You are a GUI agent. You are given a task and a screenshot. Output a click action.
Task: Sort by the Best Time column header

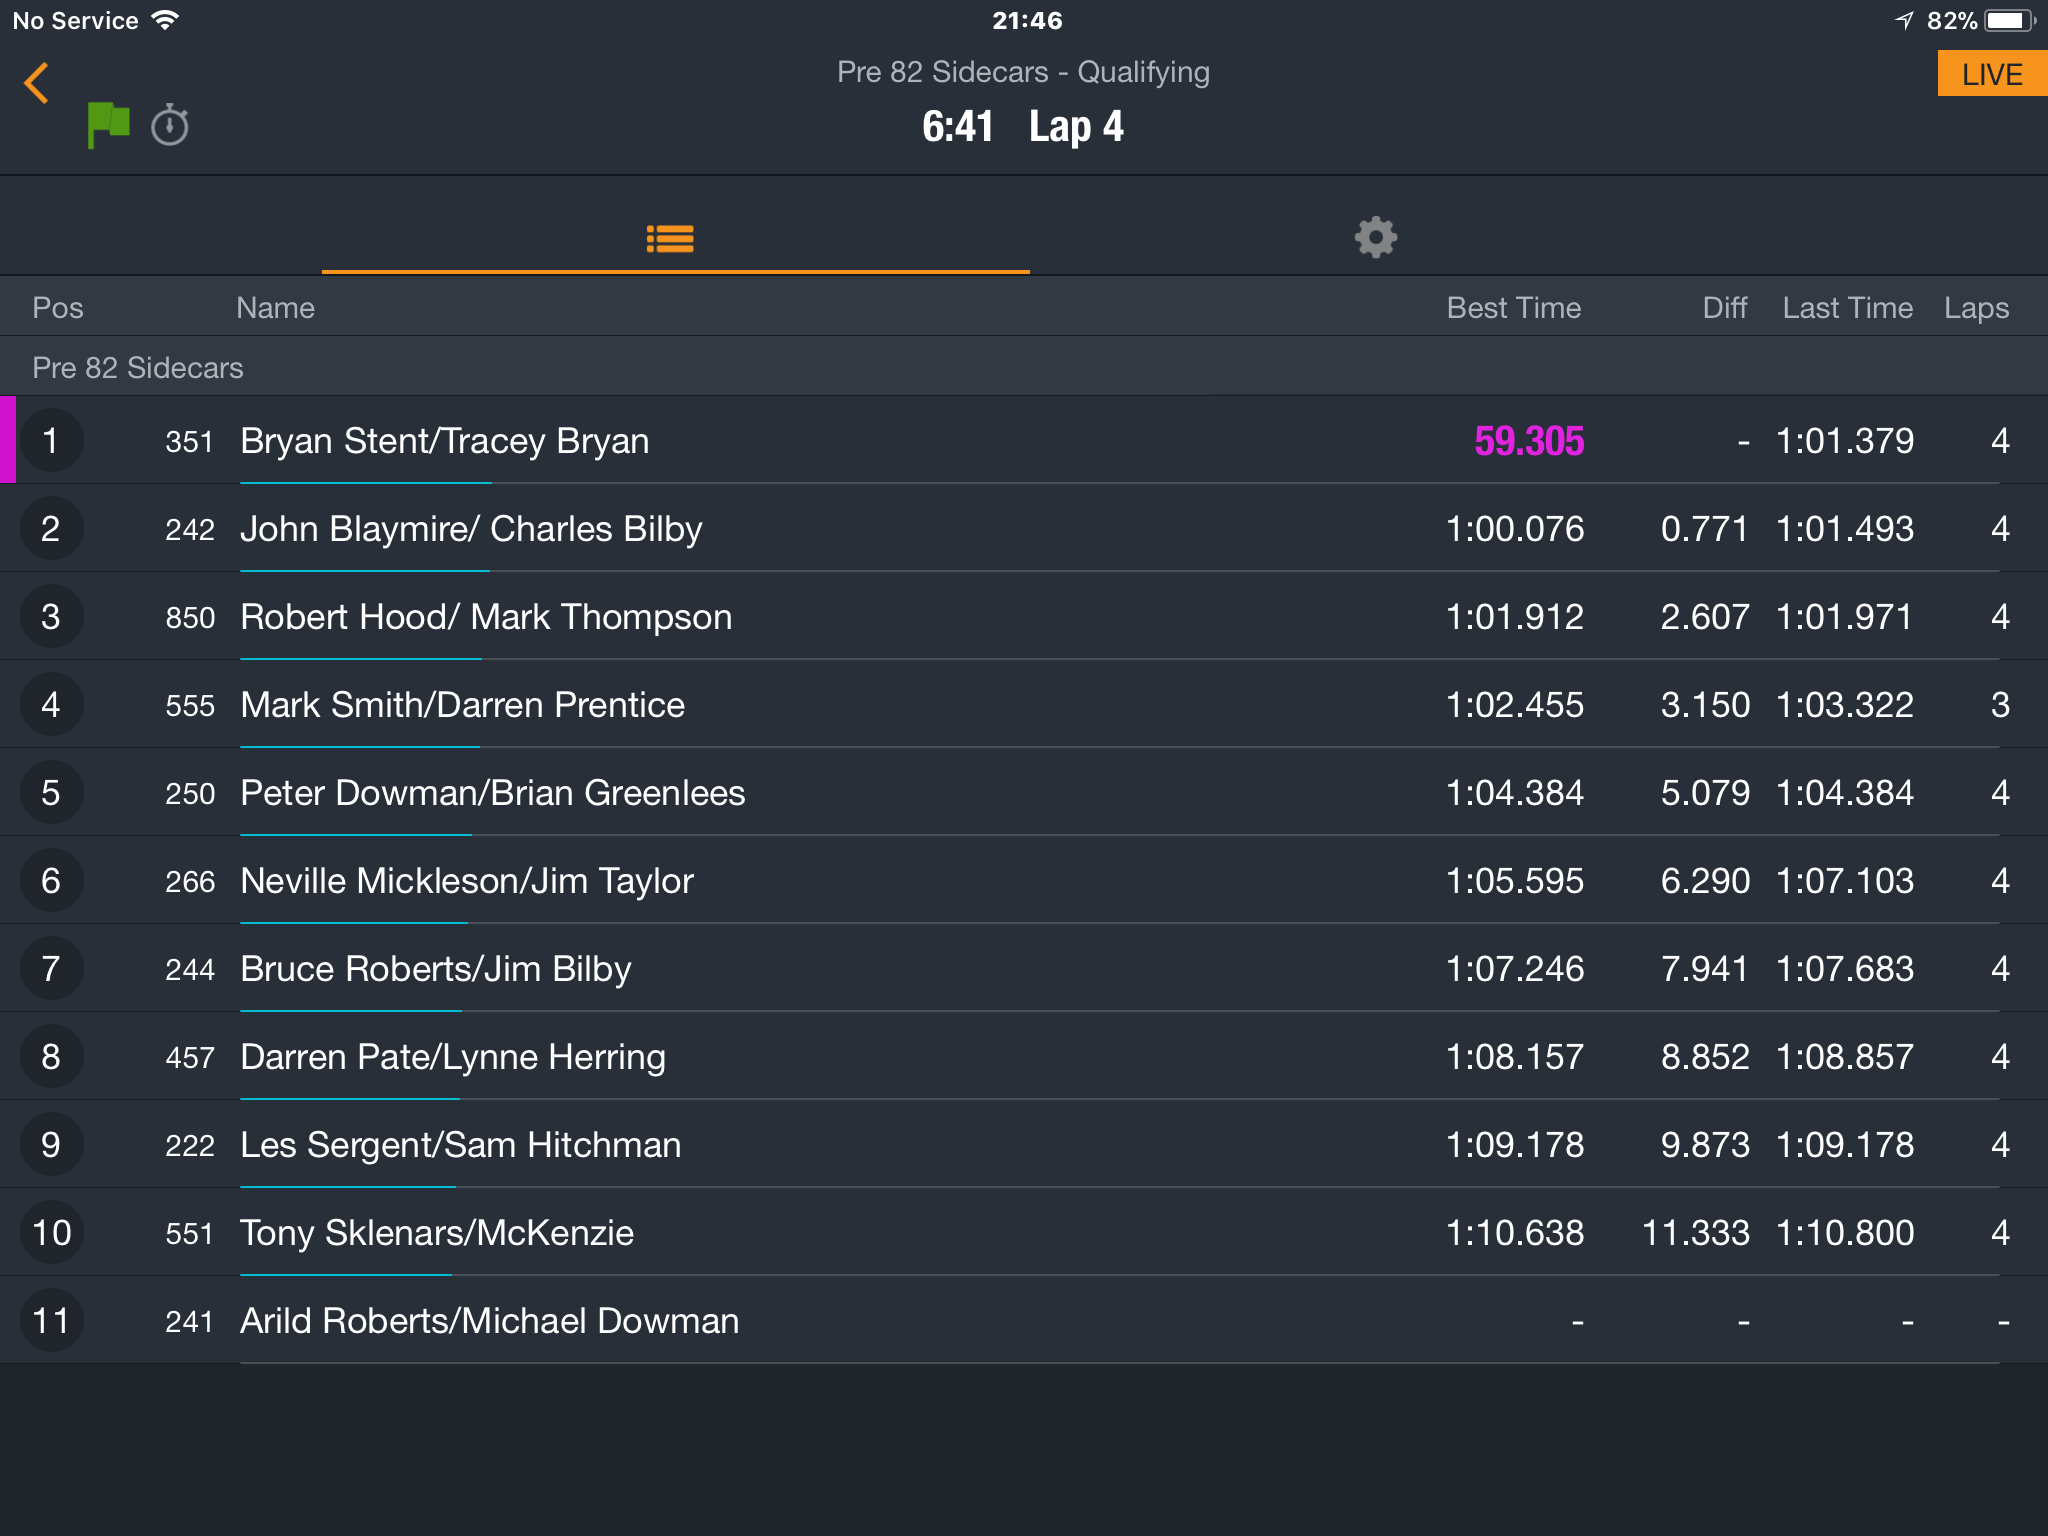click(x=1513, y=308)
